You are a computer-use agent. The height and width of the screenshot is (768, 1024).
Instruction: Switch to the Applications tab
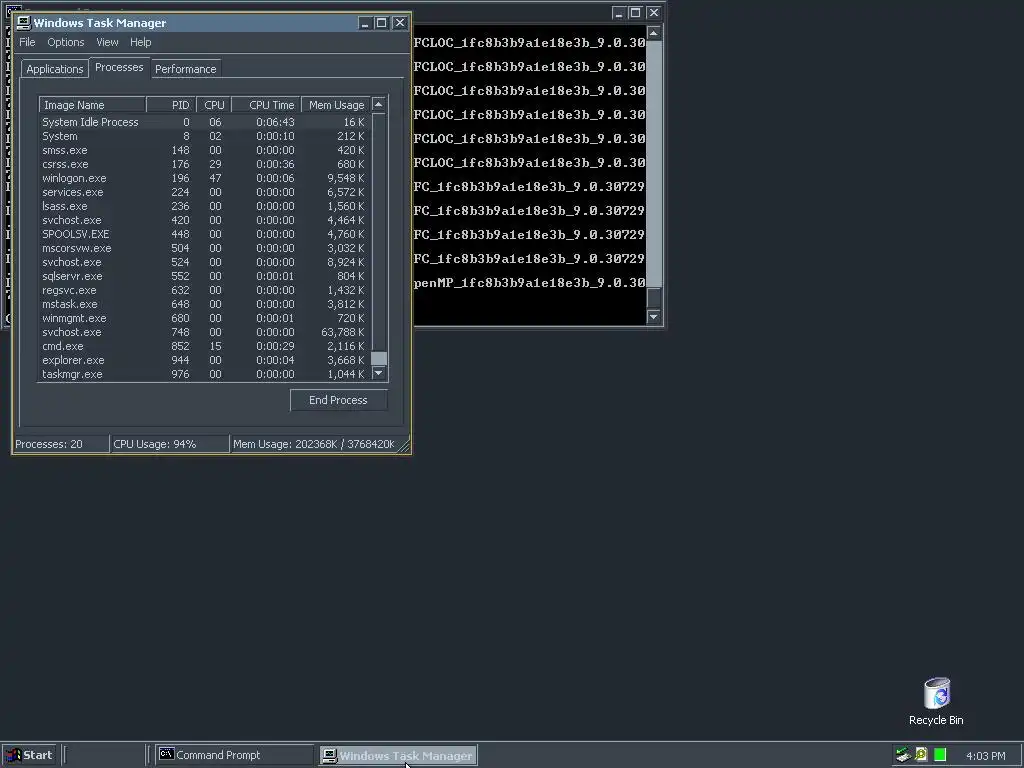[55, 69]
